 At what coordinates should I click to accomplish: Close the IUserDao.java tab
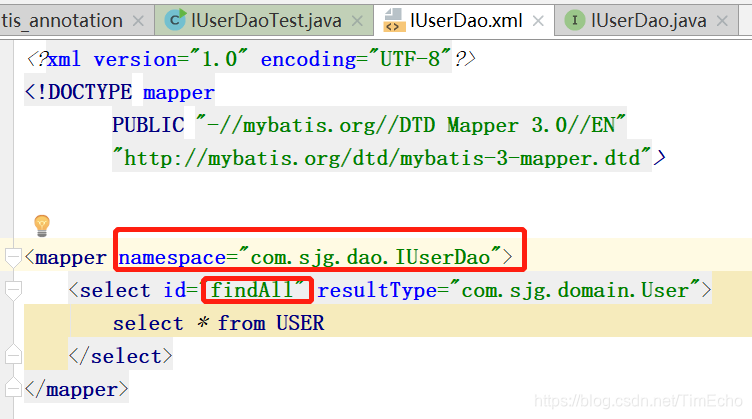(x=722, y=21)
